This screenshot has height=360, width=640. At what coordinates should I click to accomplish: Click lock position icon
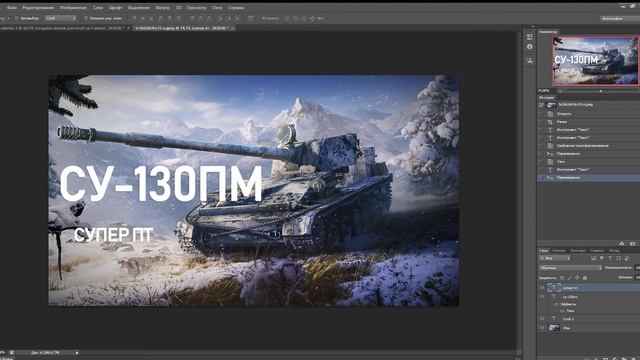577,278
